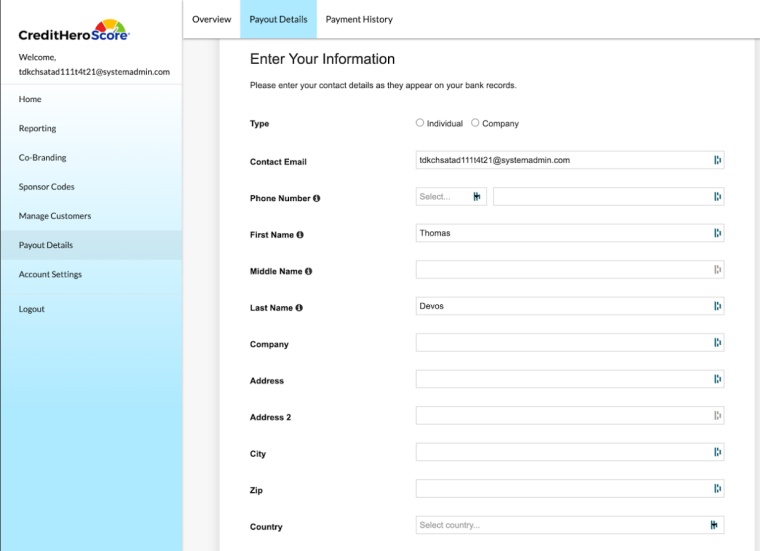Click the info icon beside Phone Number
The height and width of the screenshot is (551, 760).
[317, 198]
